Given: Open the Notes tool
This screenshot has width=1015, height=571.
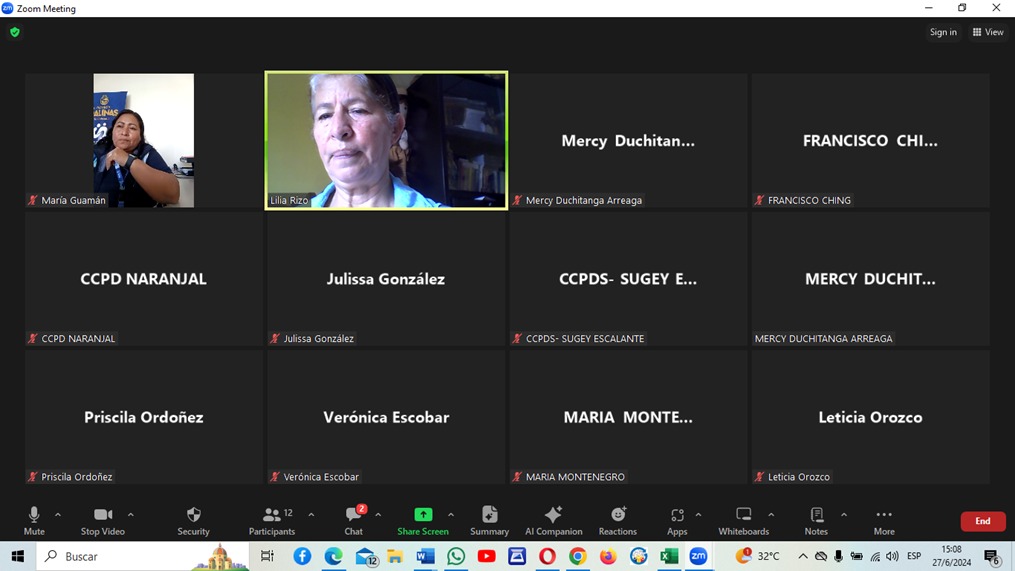Looking at the screenshot, I should 816,520.
